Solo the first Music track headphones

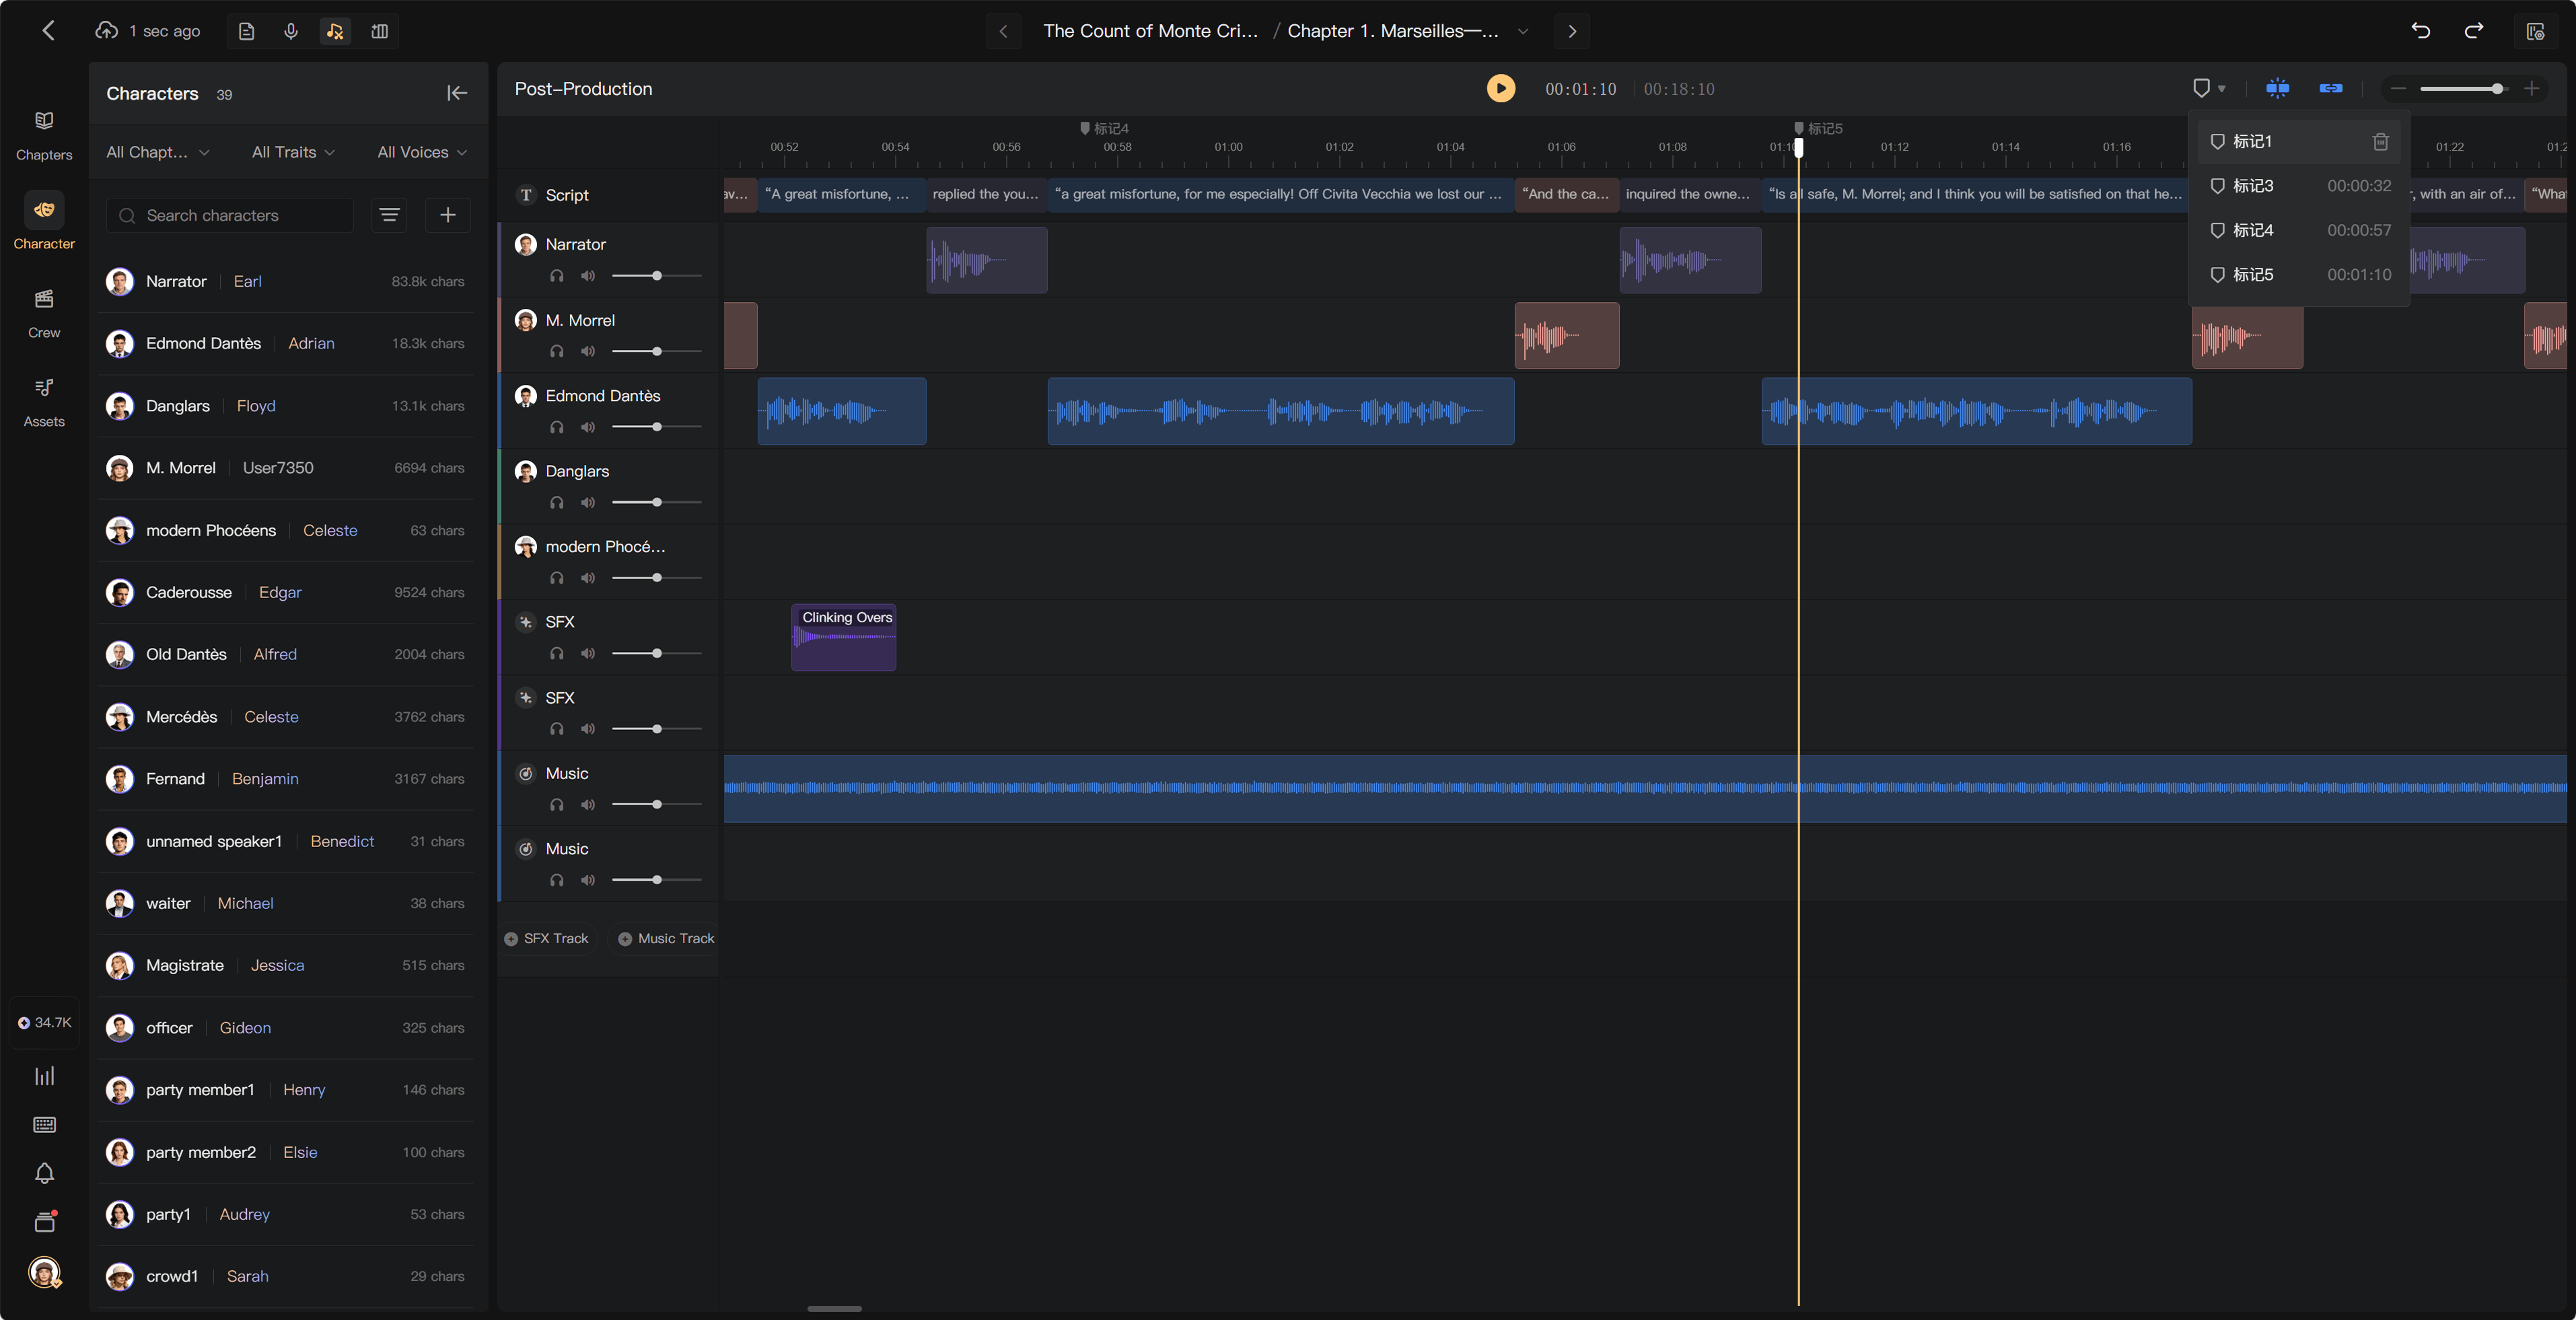(x=557, y=805)
